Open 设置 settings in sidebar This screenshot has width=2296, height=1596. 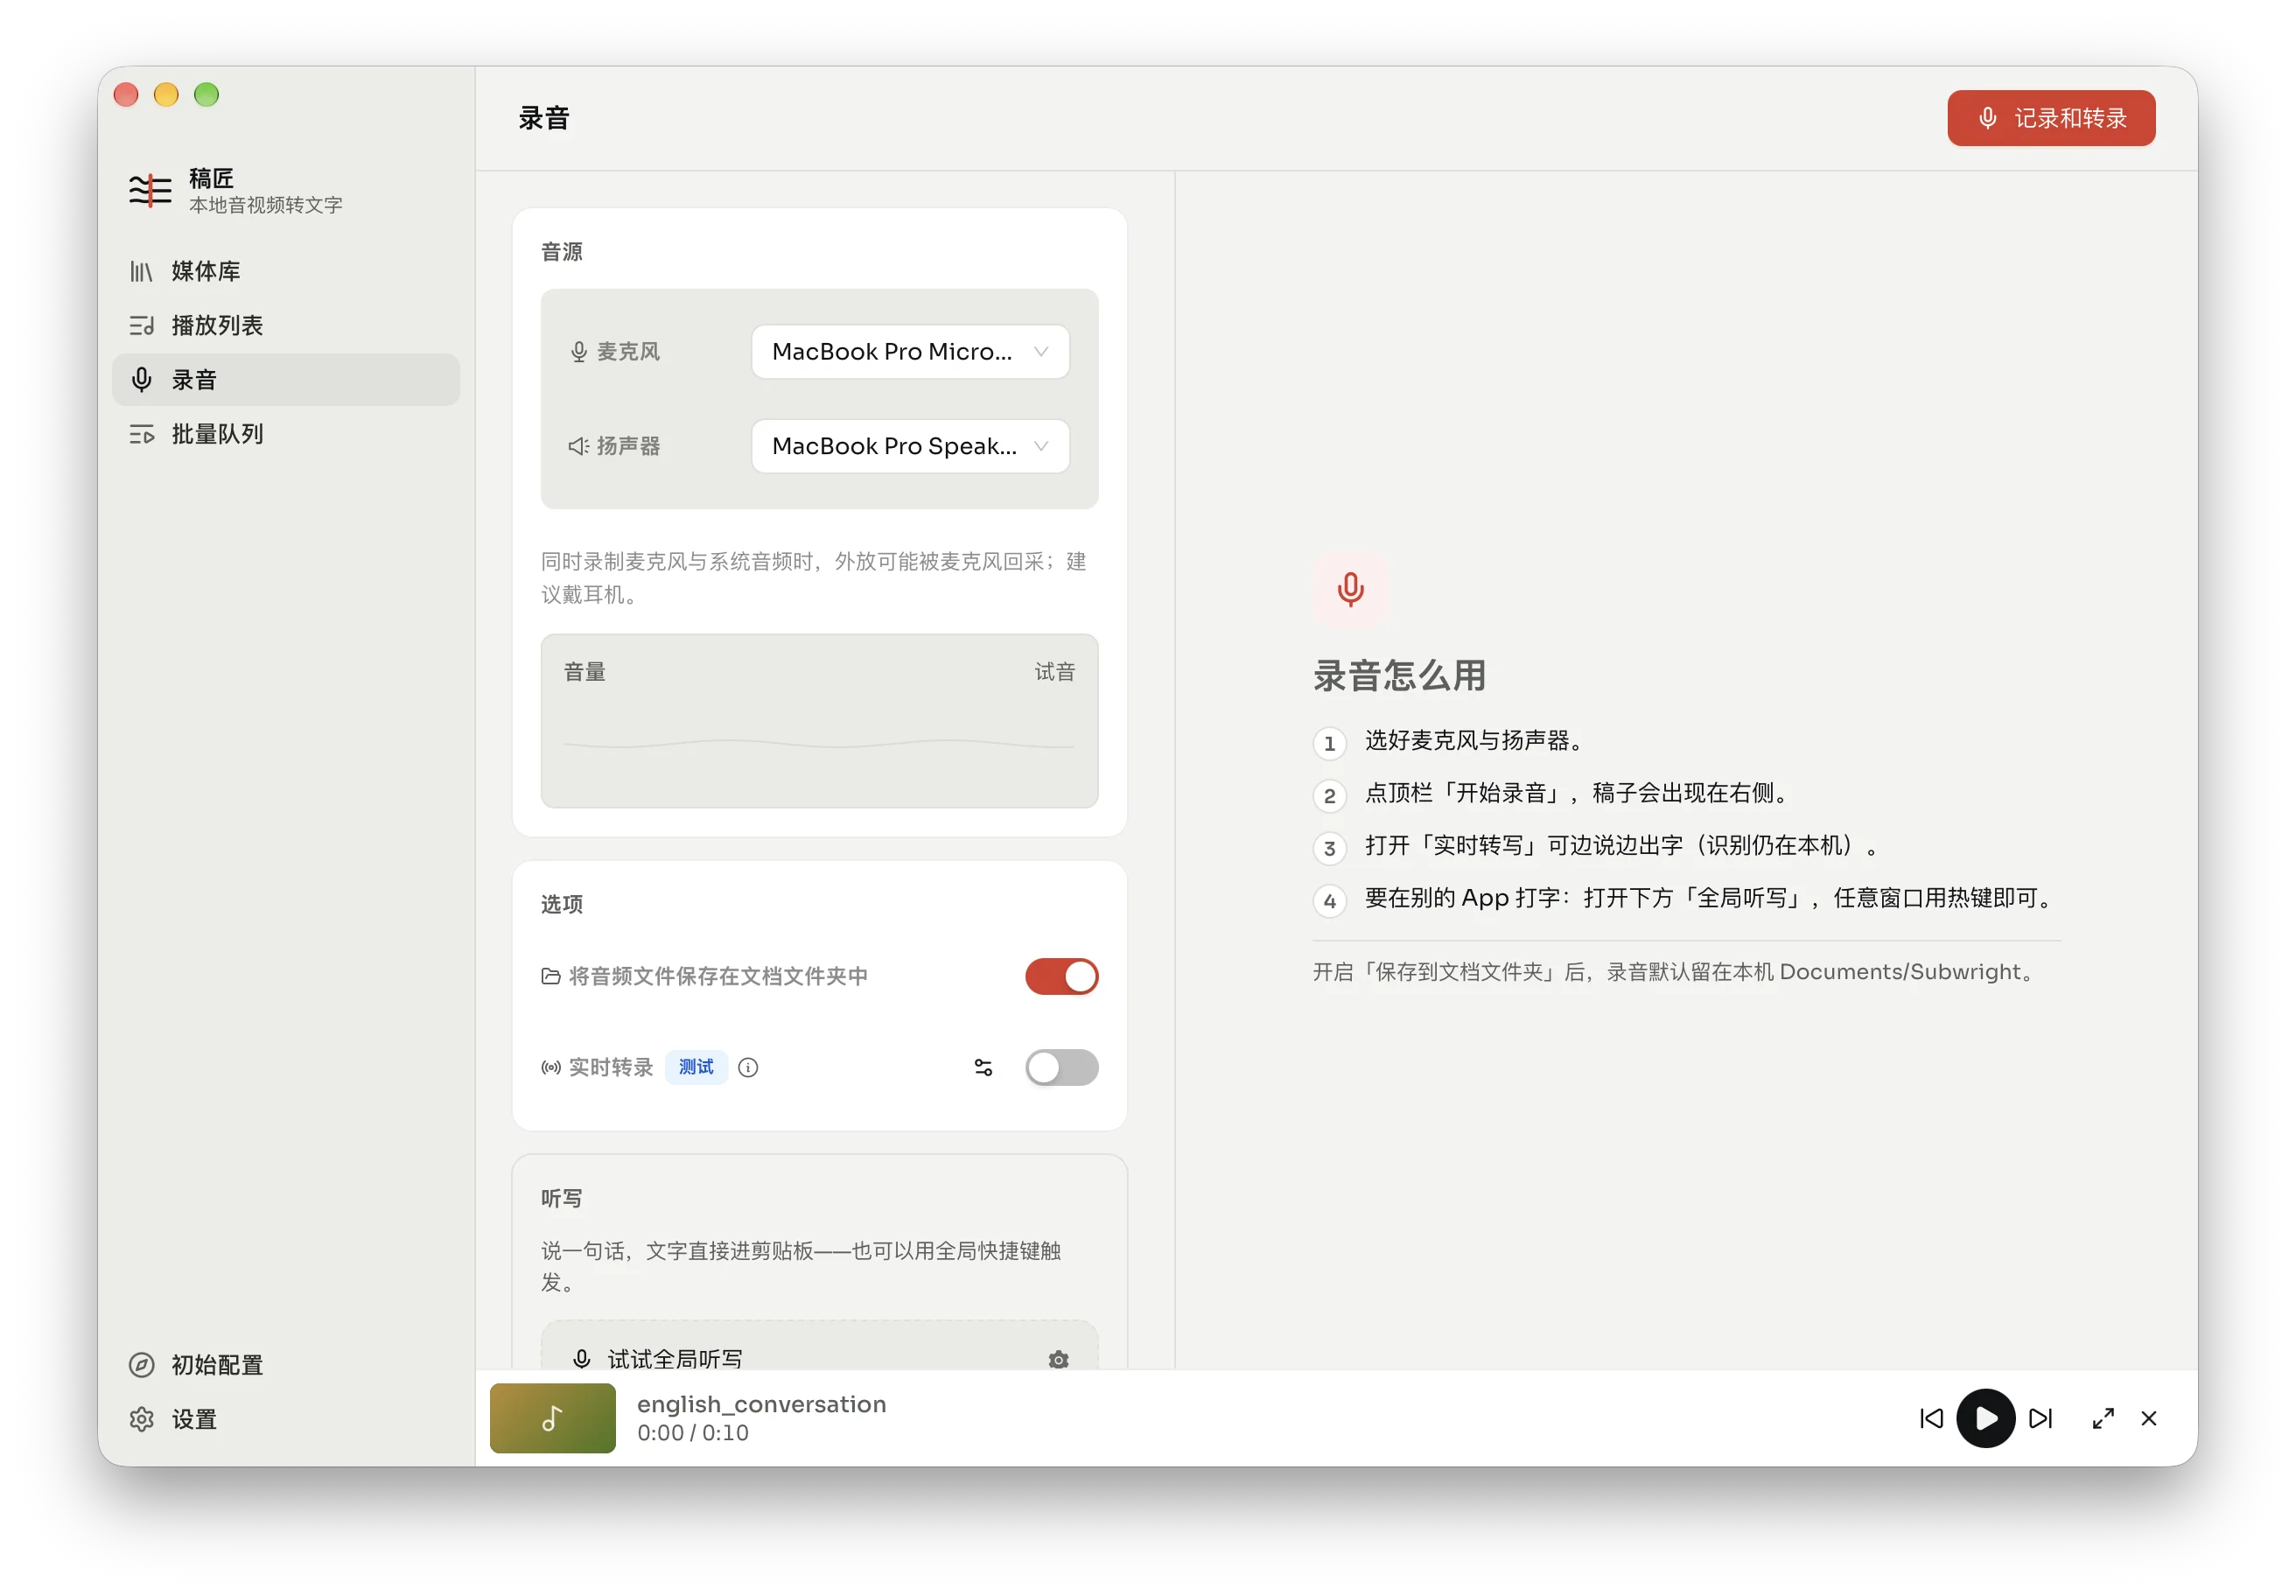pyautogui.click(x=285, y=1418)
